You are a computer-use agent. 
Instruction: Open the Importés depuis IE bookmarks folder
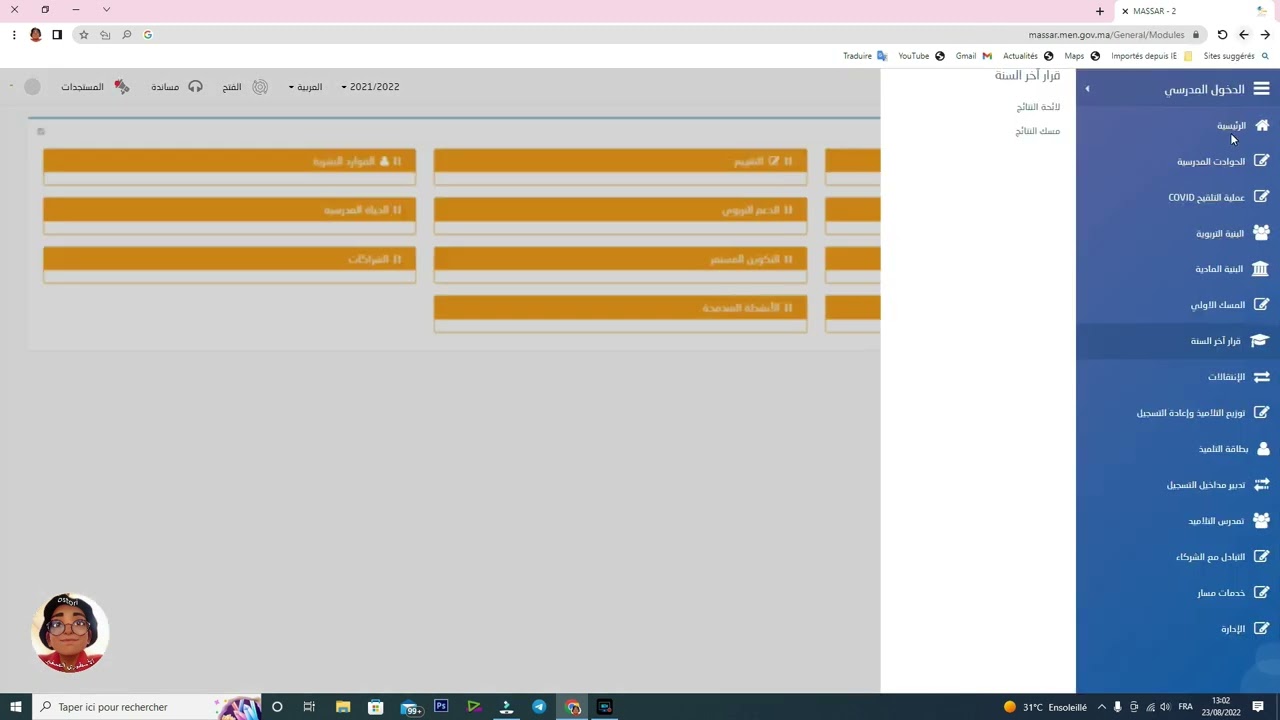click(x=1152, y=56)
